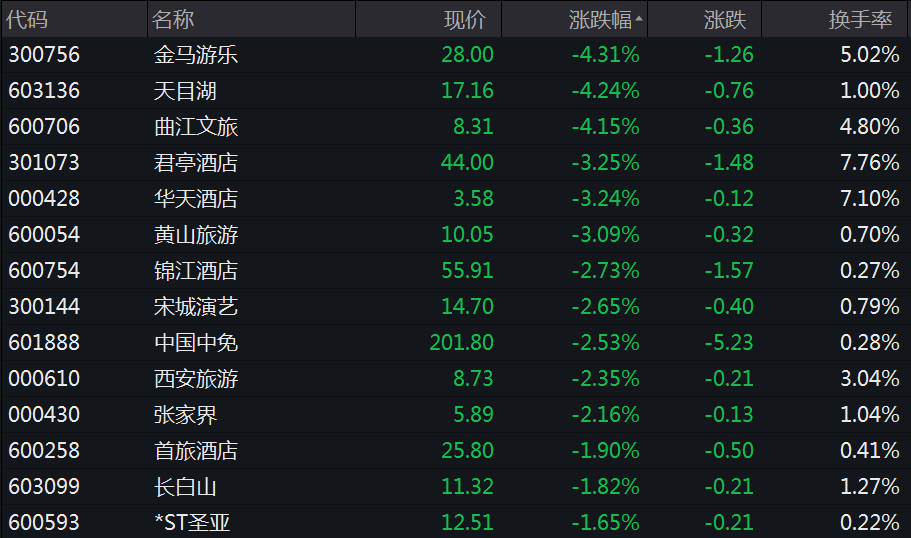This screenshot has width=911, height=538.
Task: Click the 5.89 price cell
Action: tap(473, 415)
